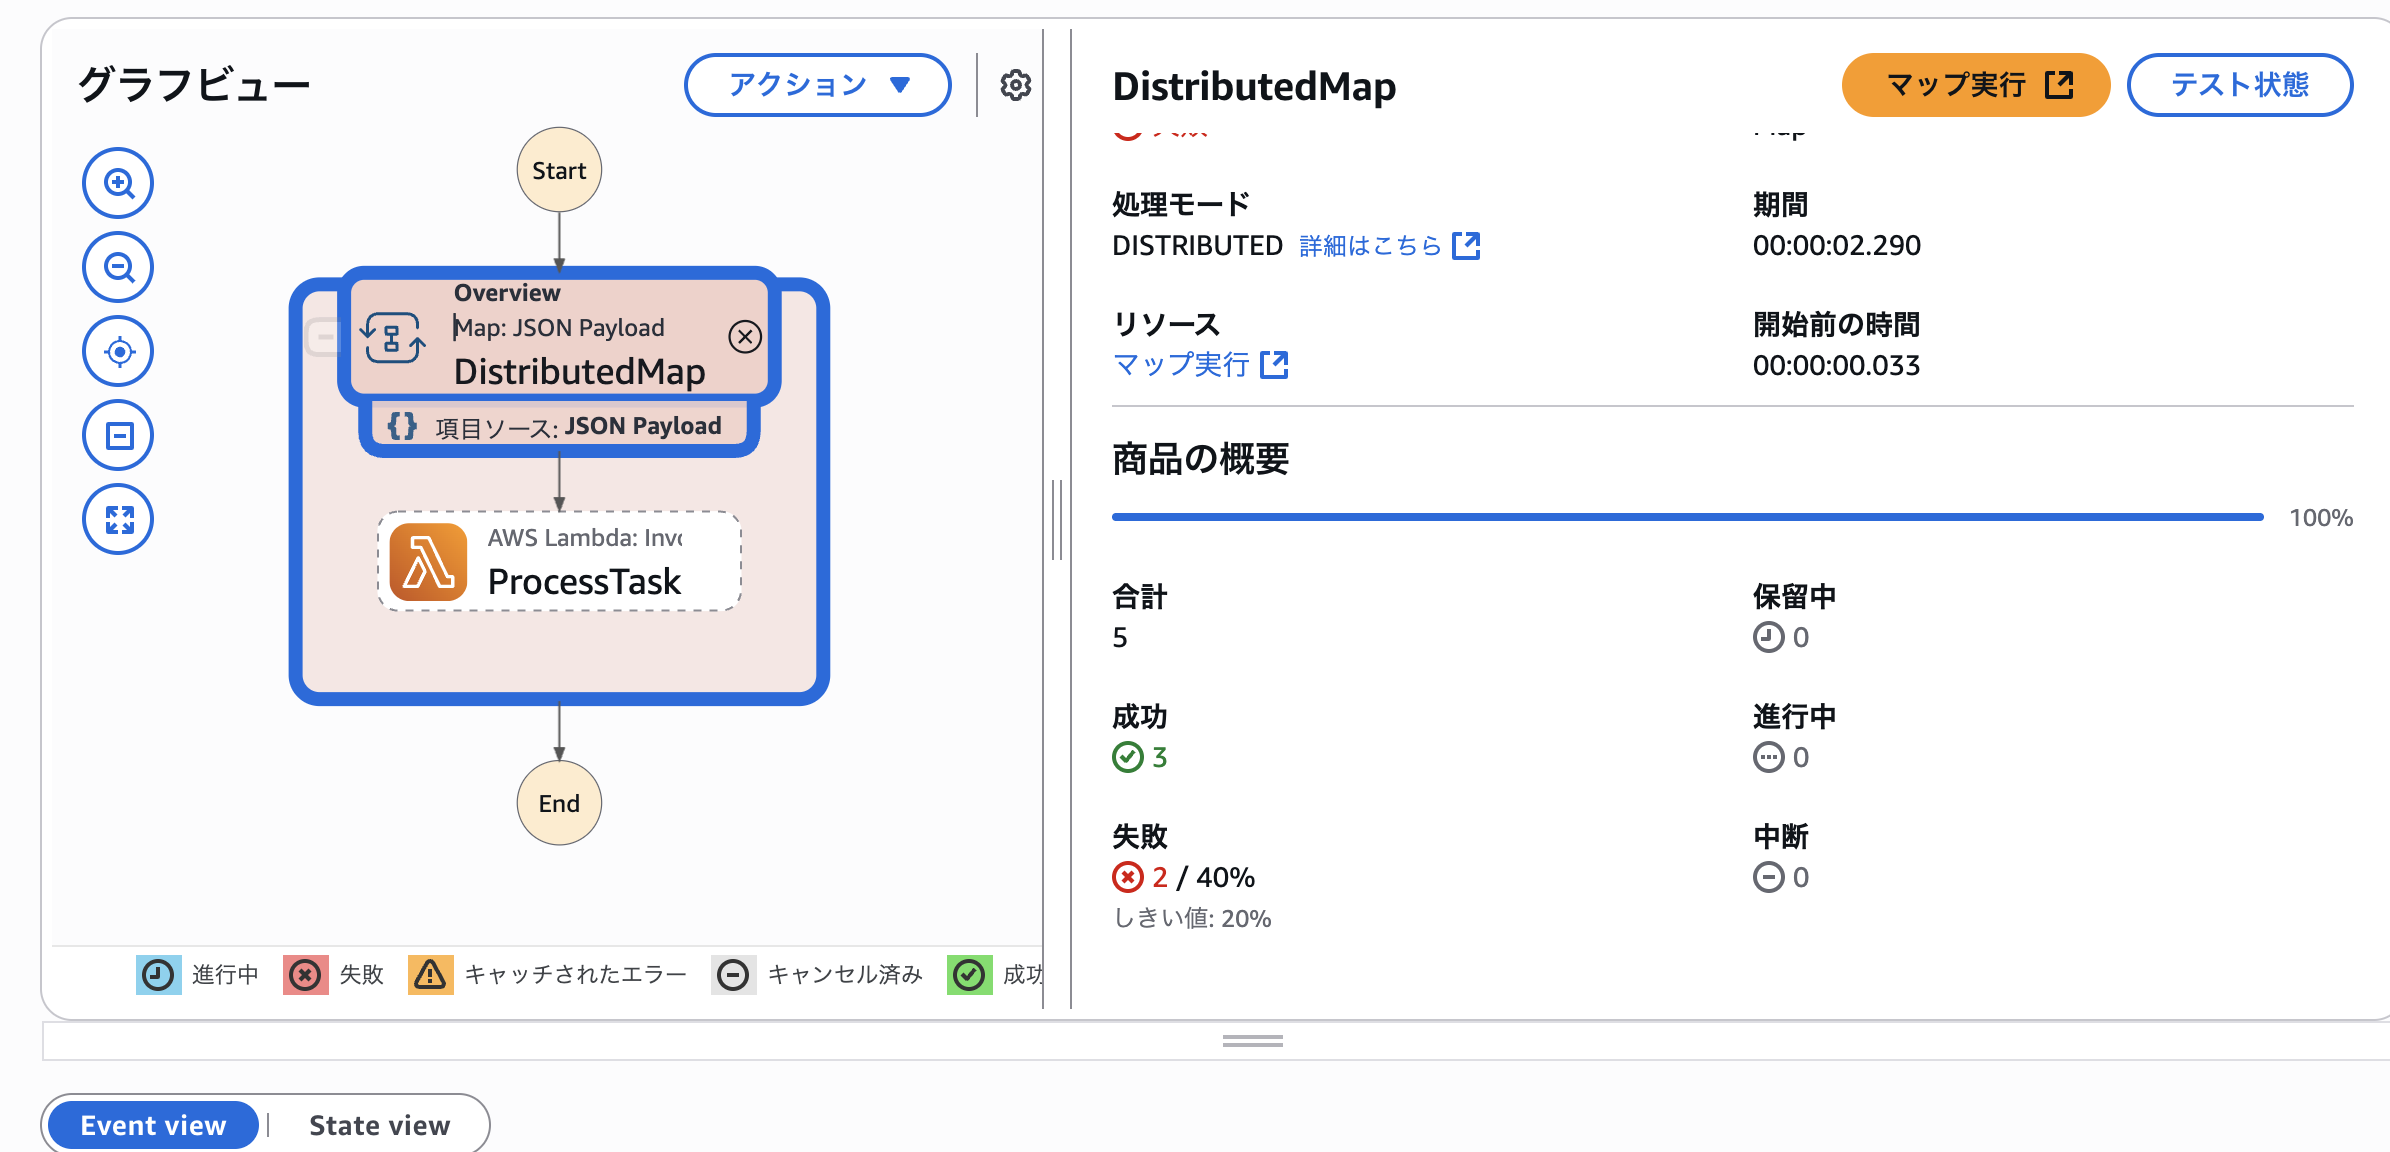Click キャンセル済み legend minus icon

tap(733, 974)
